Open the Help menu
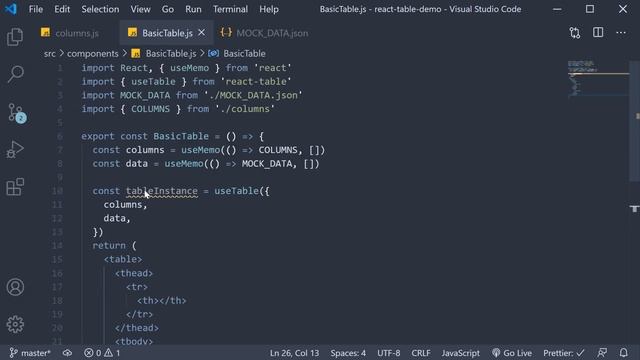The image size is (640, 360). (x=269, y=9)
